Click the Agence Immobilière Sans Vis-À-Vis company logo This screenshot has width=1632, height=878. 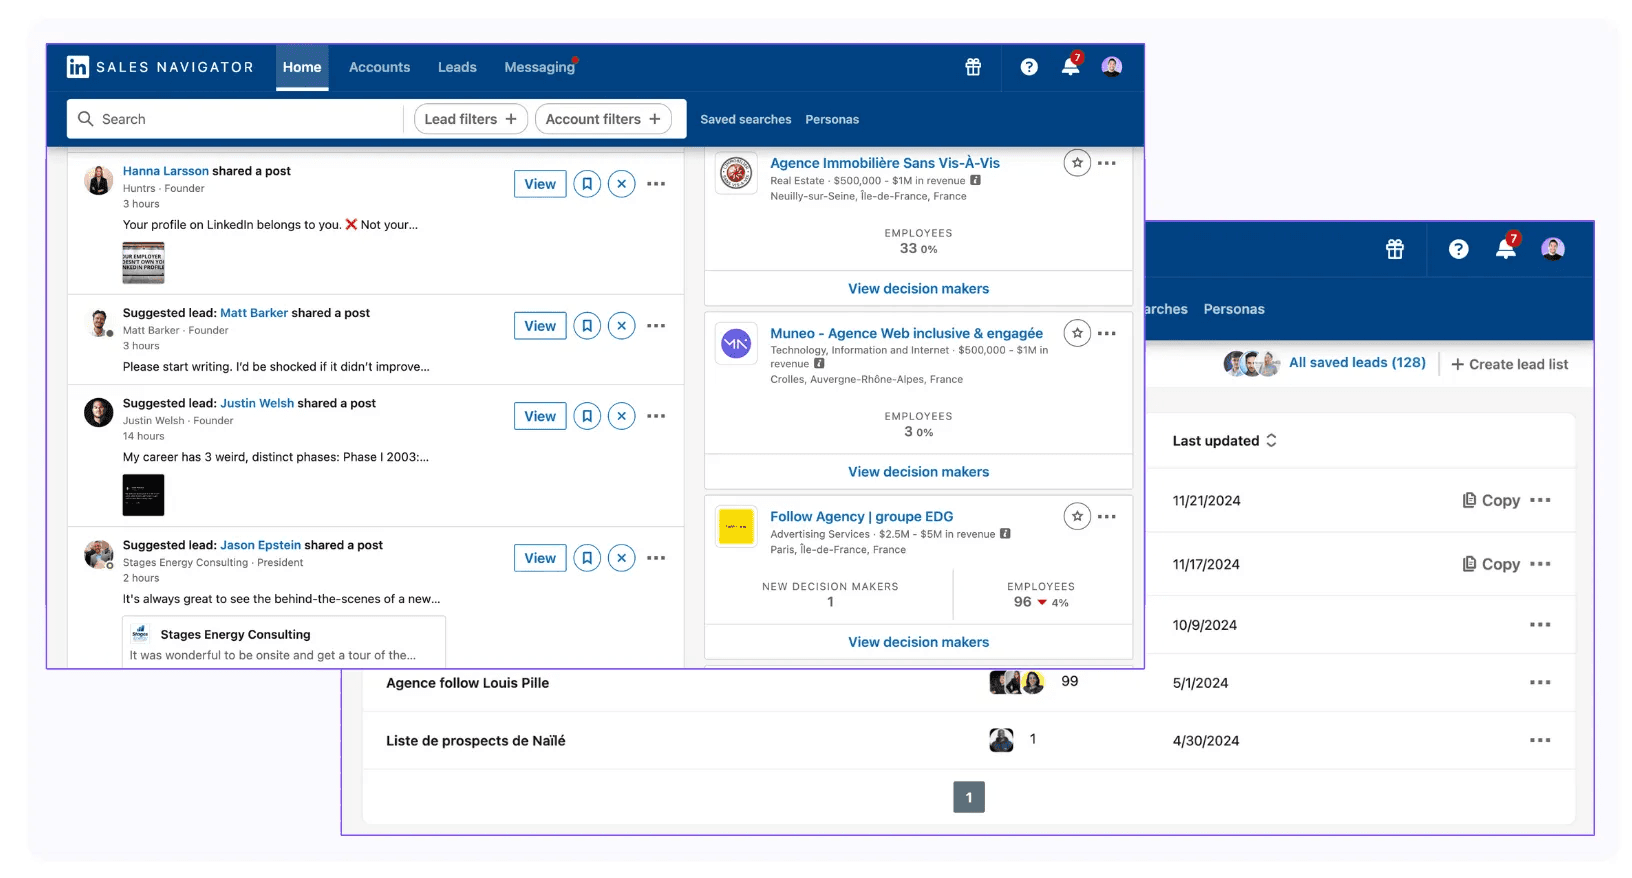pyautogui.click(x=736, y=174)
